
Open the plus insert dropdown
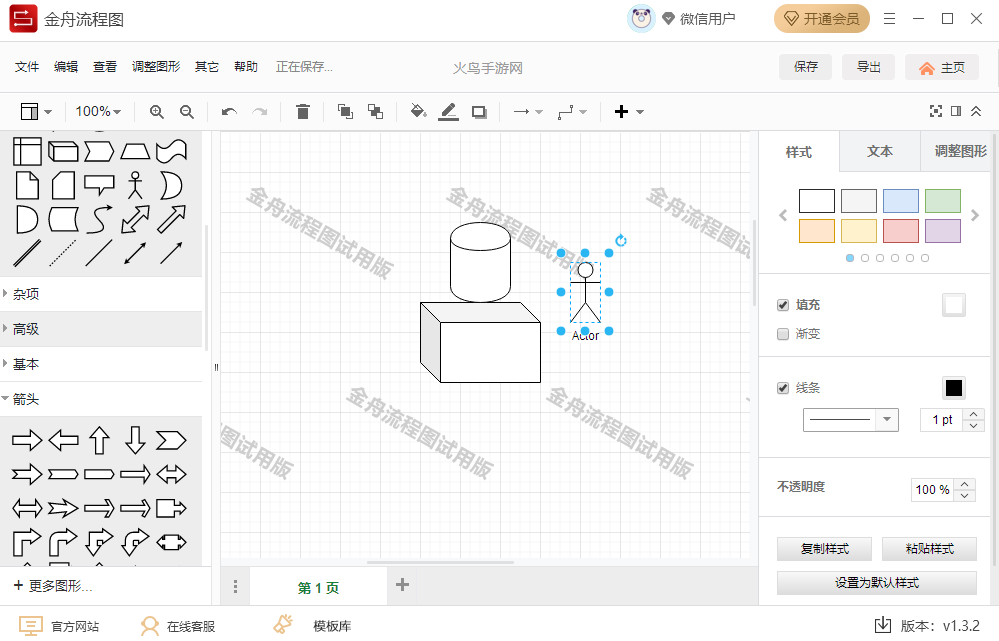click(x=629, y=112)
